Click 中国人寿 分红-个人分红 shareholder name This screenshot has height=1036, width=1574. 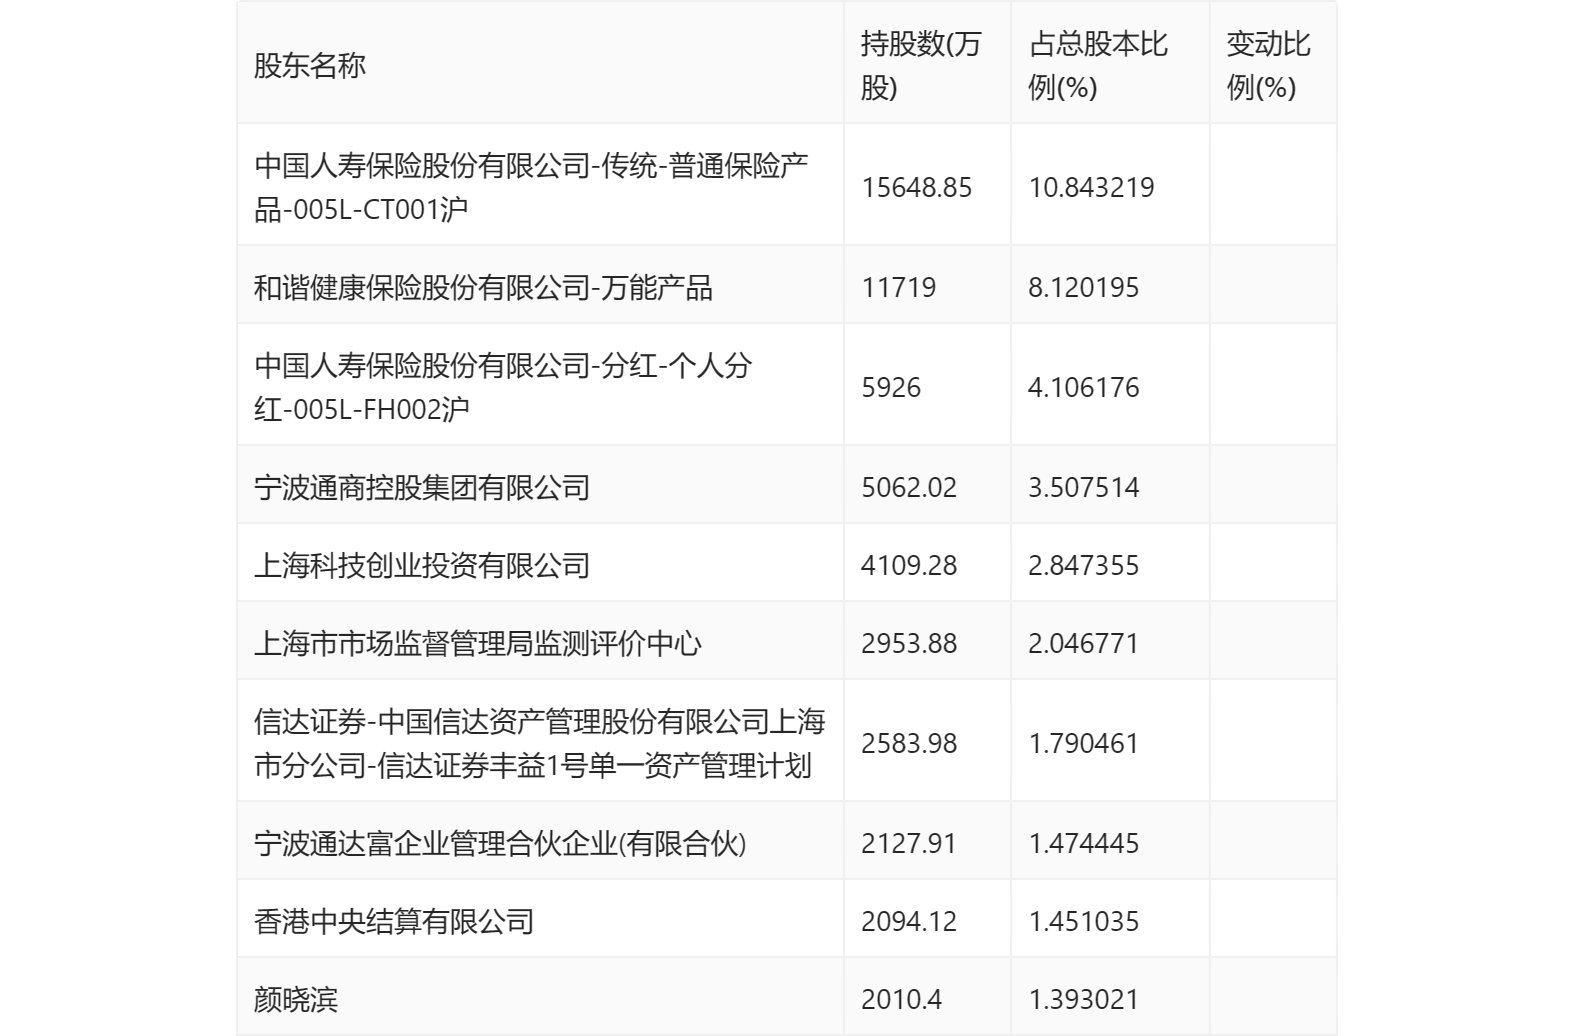coord(502,387)
